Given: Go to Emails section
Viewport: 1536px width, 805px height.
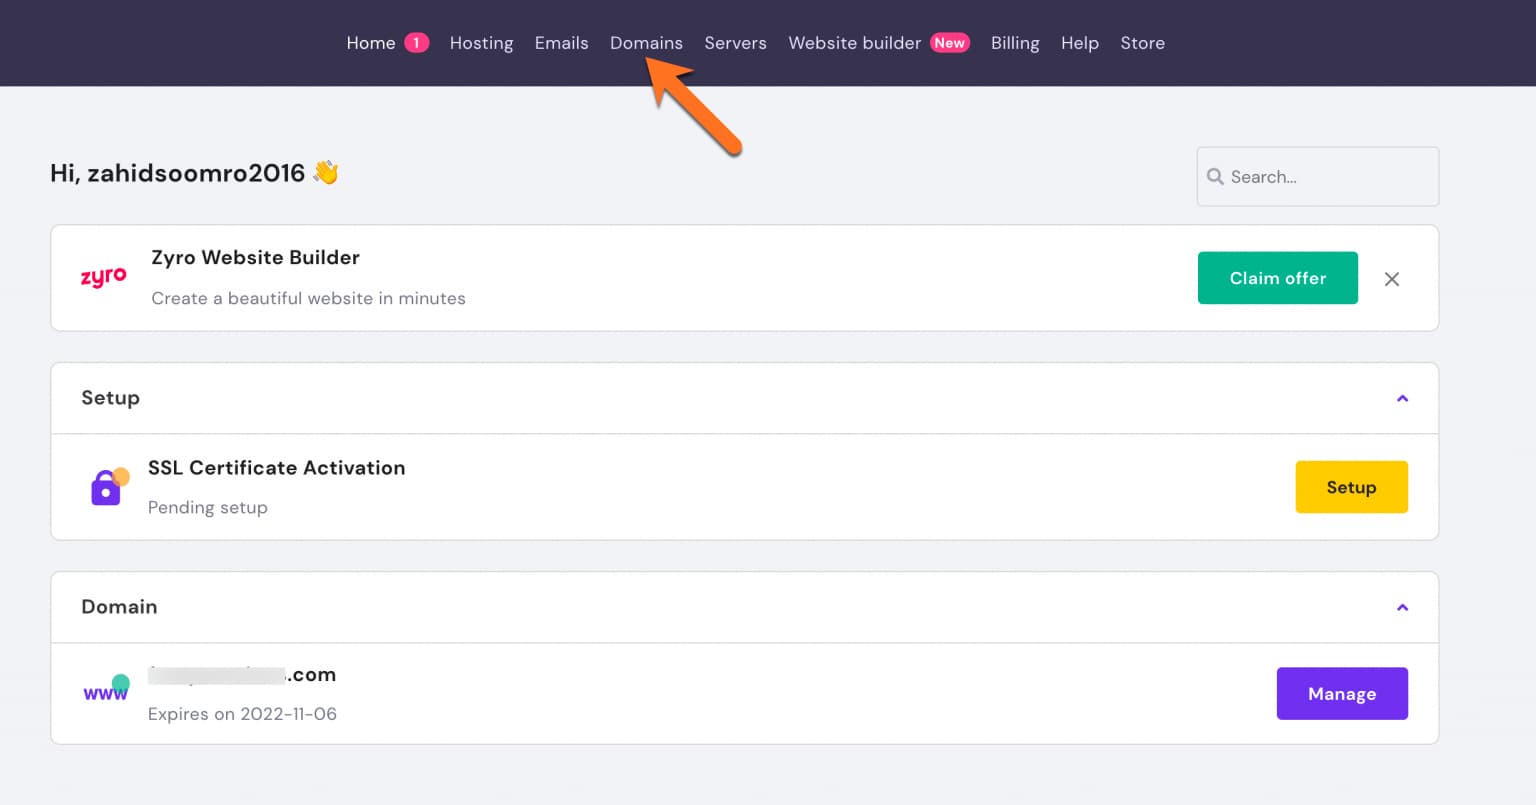Looking at the screenshot, I should click(x=561, y=43).
